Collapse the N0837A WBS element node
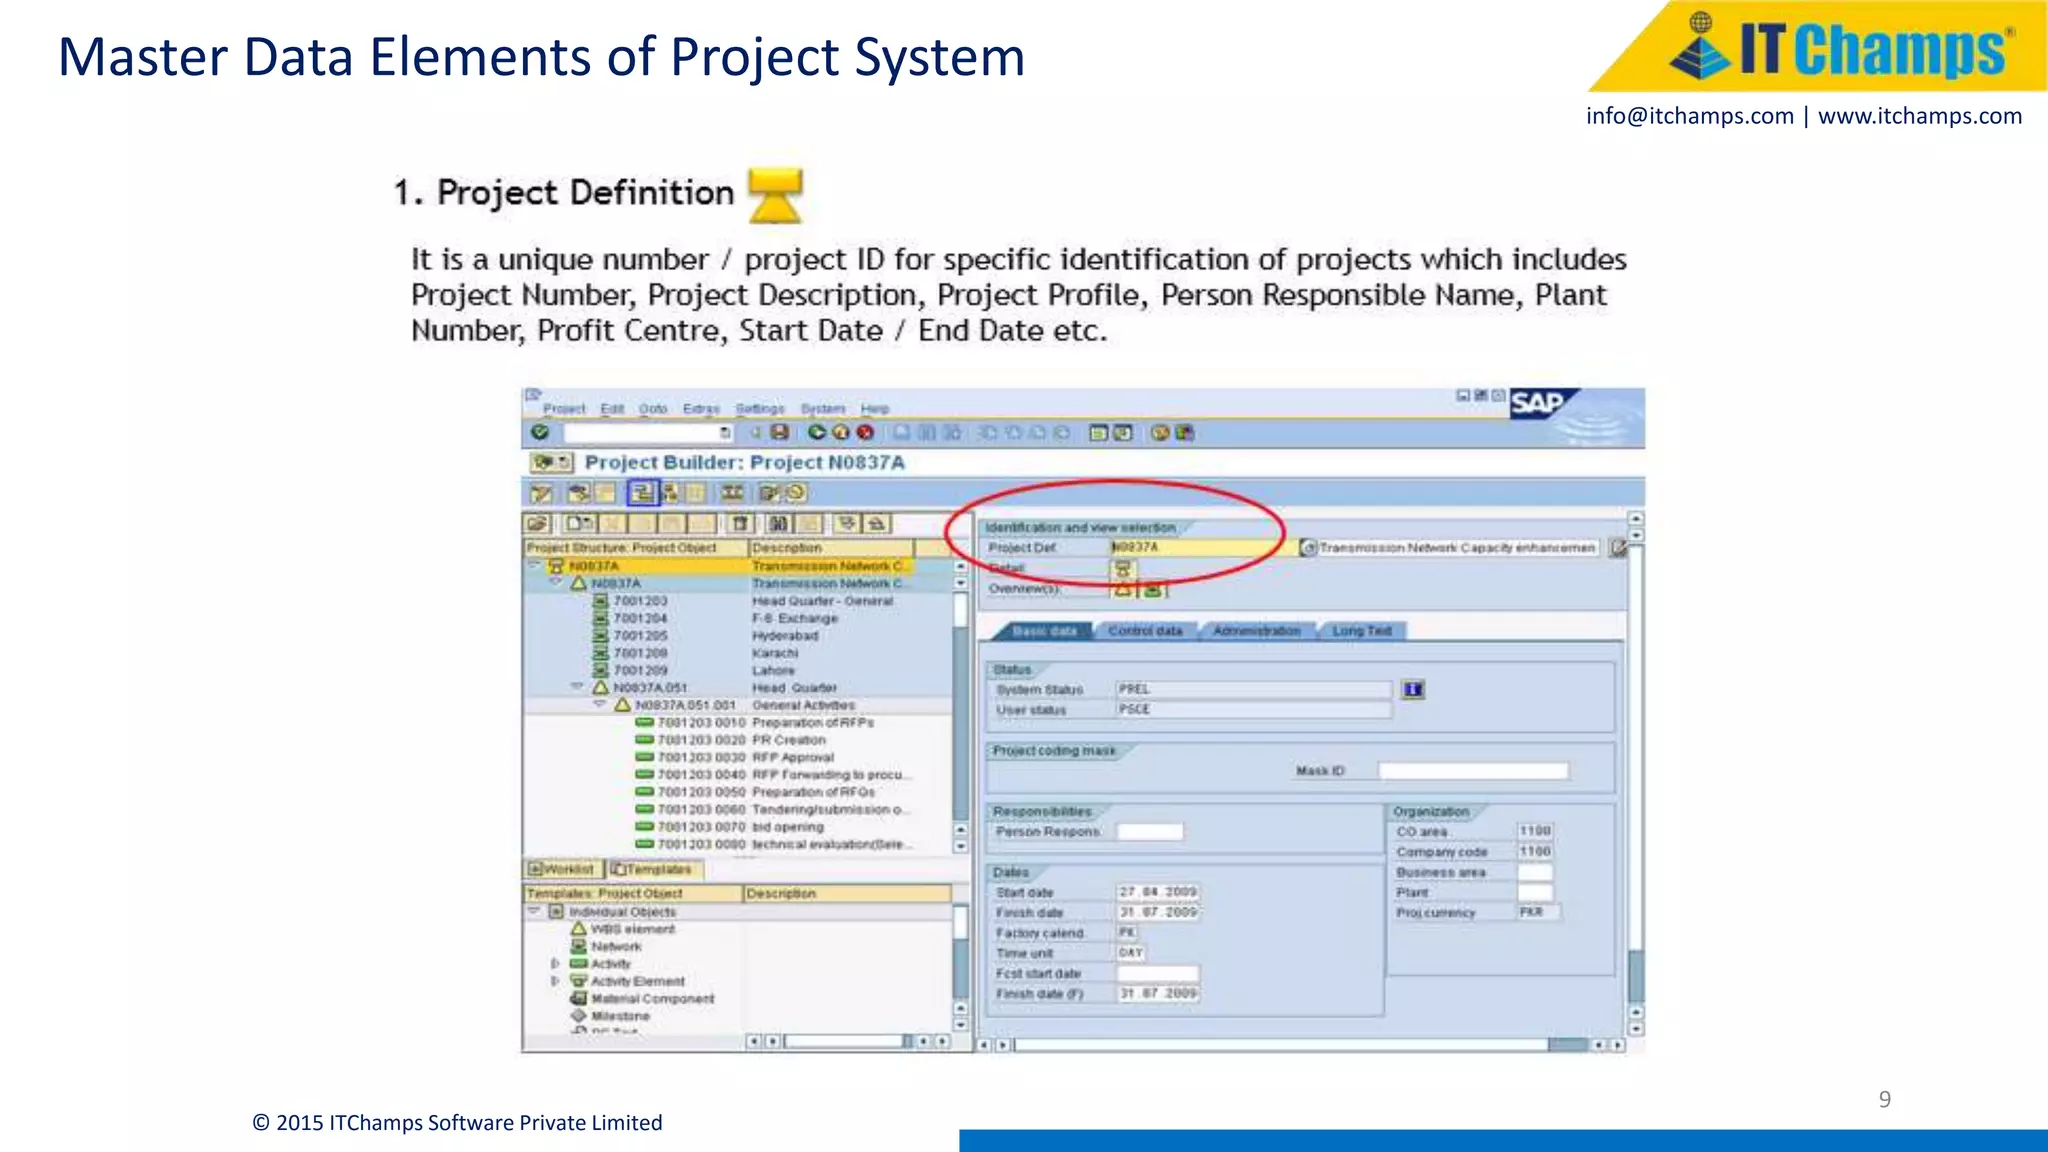The height and width of the screenshot is (1152, 2048). point(556,582)
